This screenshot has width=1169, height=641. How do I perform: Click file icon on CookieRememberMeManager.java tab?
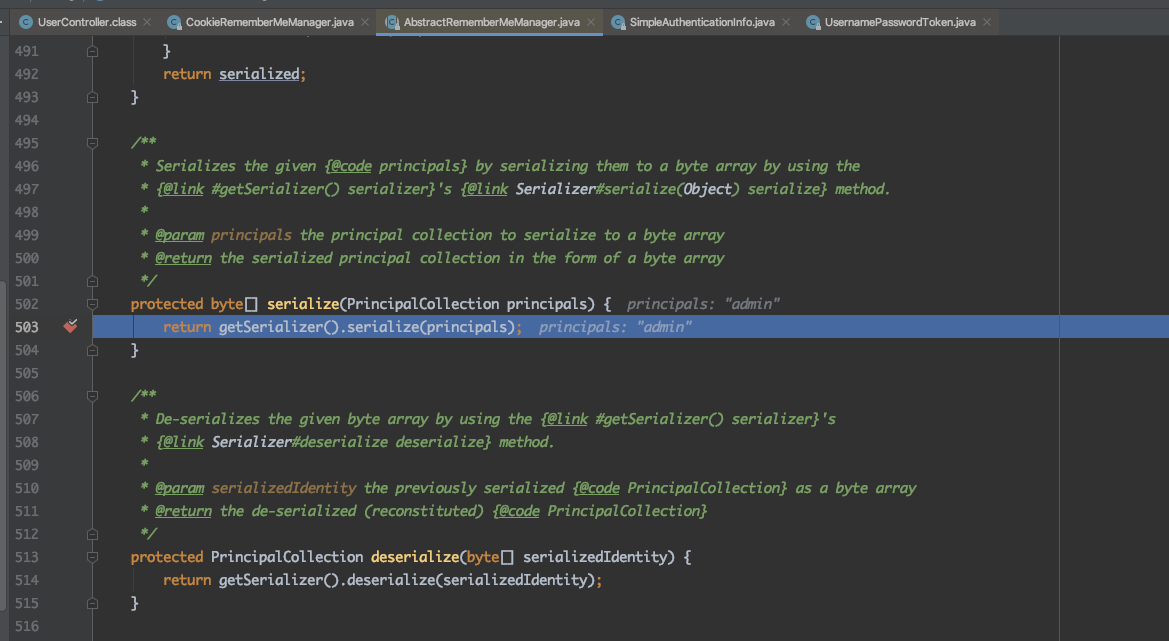coord(174,22)
